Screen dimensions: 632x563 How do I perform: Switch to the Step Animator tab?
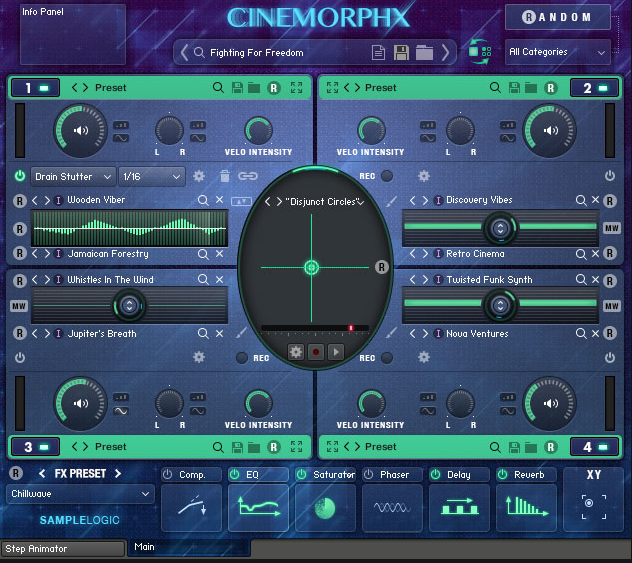click(x=62, y=549)
